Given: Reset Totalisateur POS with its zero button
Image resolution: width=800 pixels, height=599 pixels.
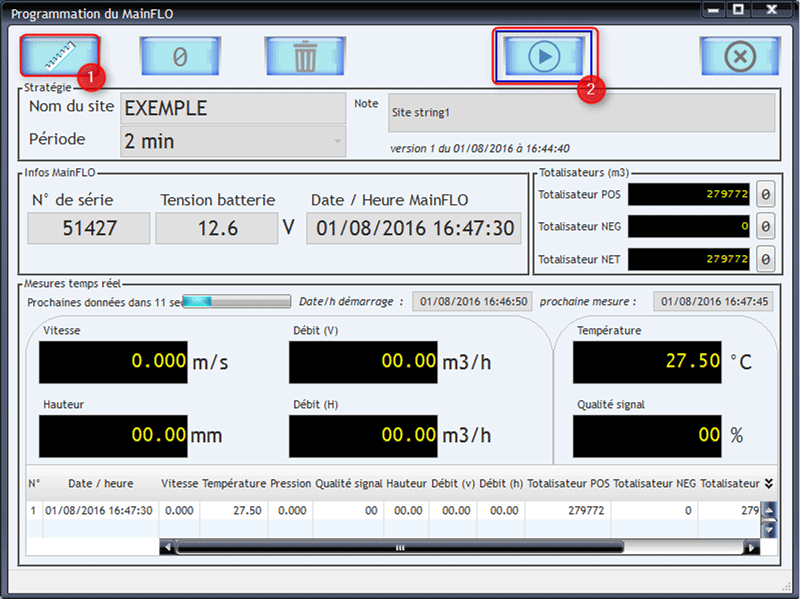Looking at the screenshot, I should (x=765, y=194).
